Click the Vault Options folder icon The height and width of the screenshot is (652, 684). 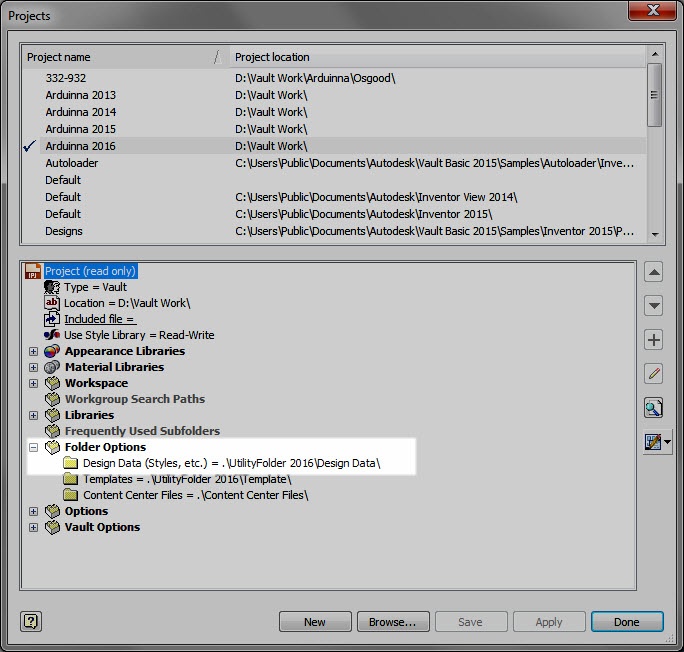click(x=52, y=527)
